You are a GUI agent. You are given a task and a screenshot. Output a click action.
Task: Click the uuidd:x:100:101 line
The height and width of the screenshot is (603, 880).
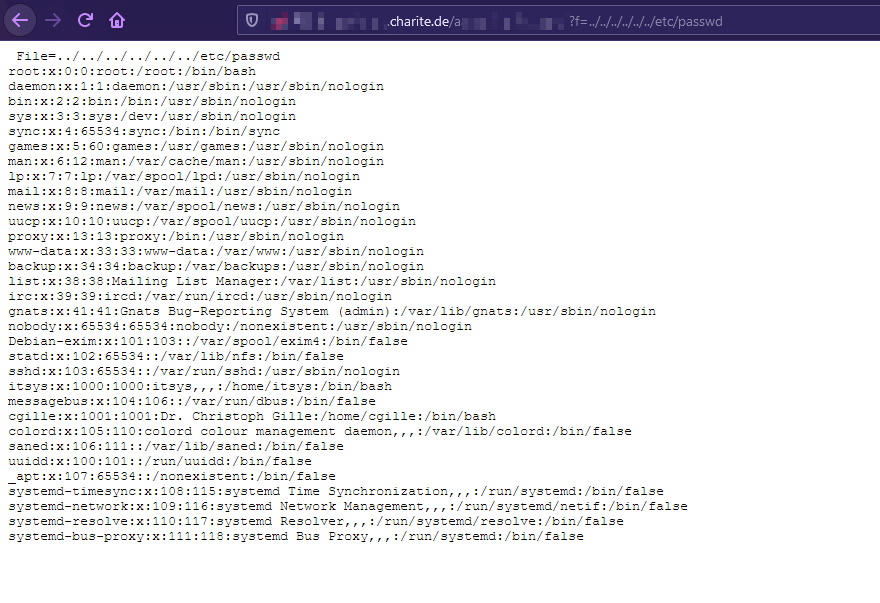(x=160, y=462)
